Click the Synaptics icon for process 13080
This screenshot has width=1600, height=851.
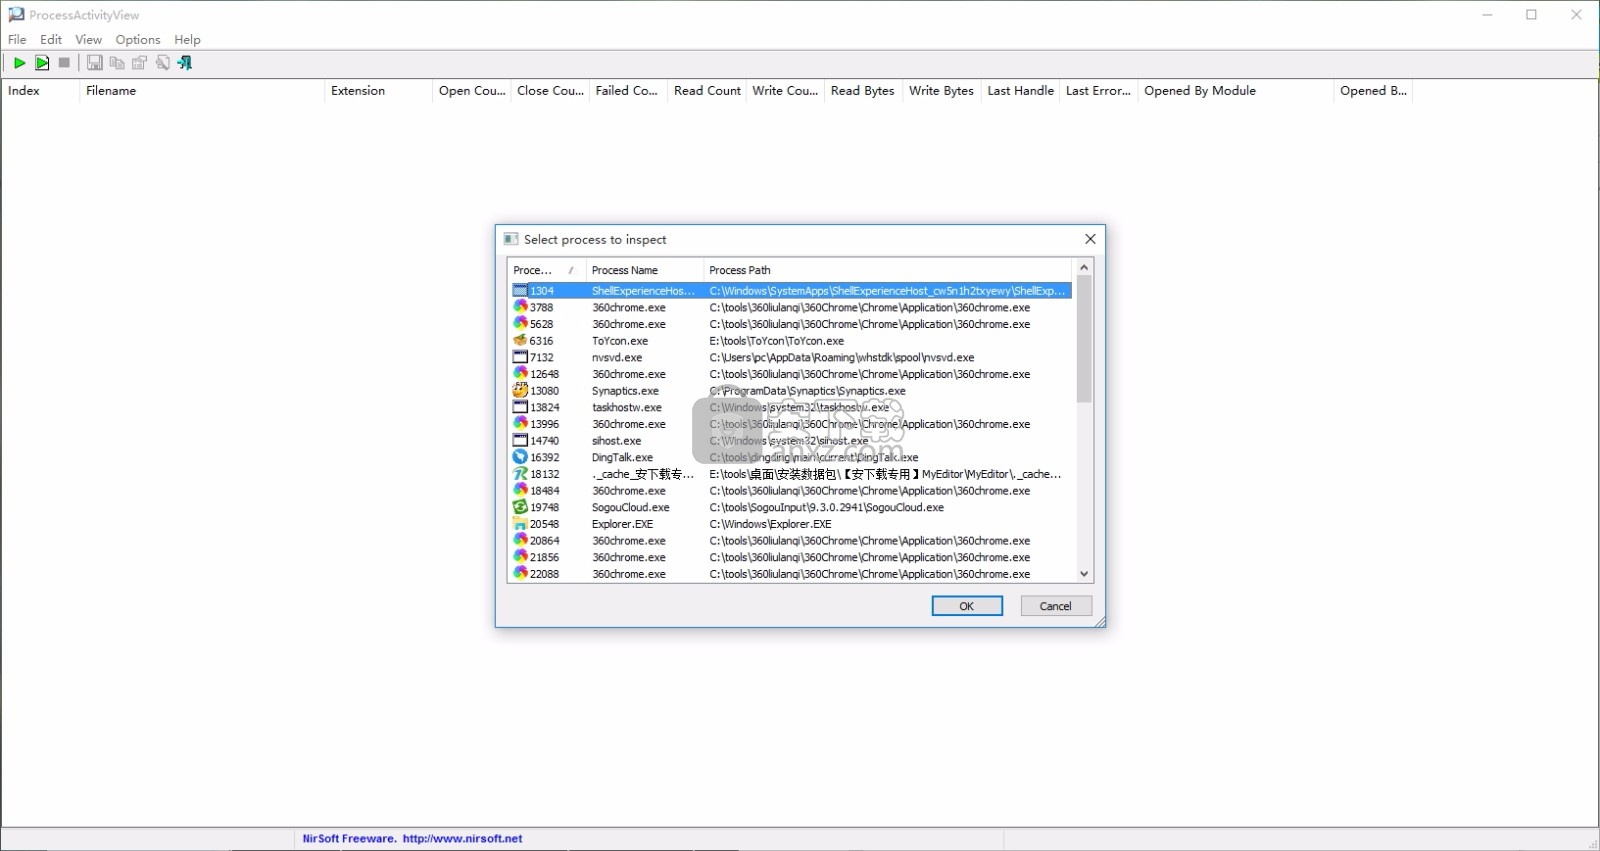(520, 391)
